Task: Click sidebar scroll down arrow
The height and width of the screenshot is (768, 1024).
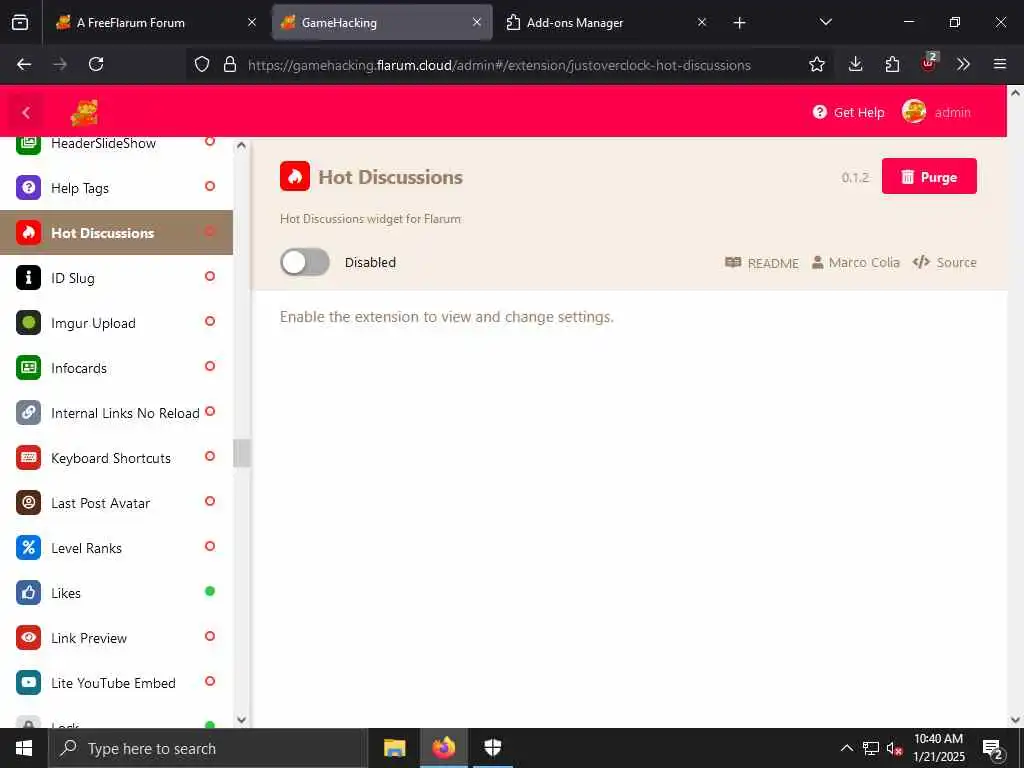Action: [241, 720]
